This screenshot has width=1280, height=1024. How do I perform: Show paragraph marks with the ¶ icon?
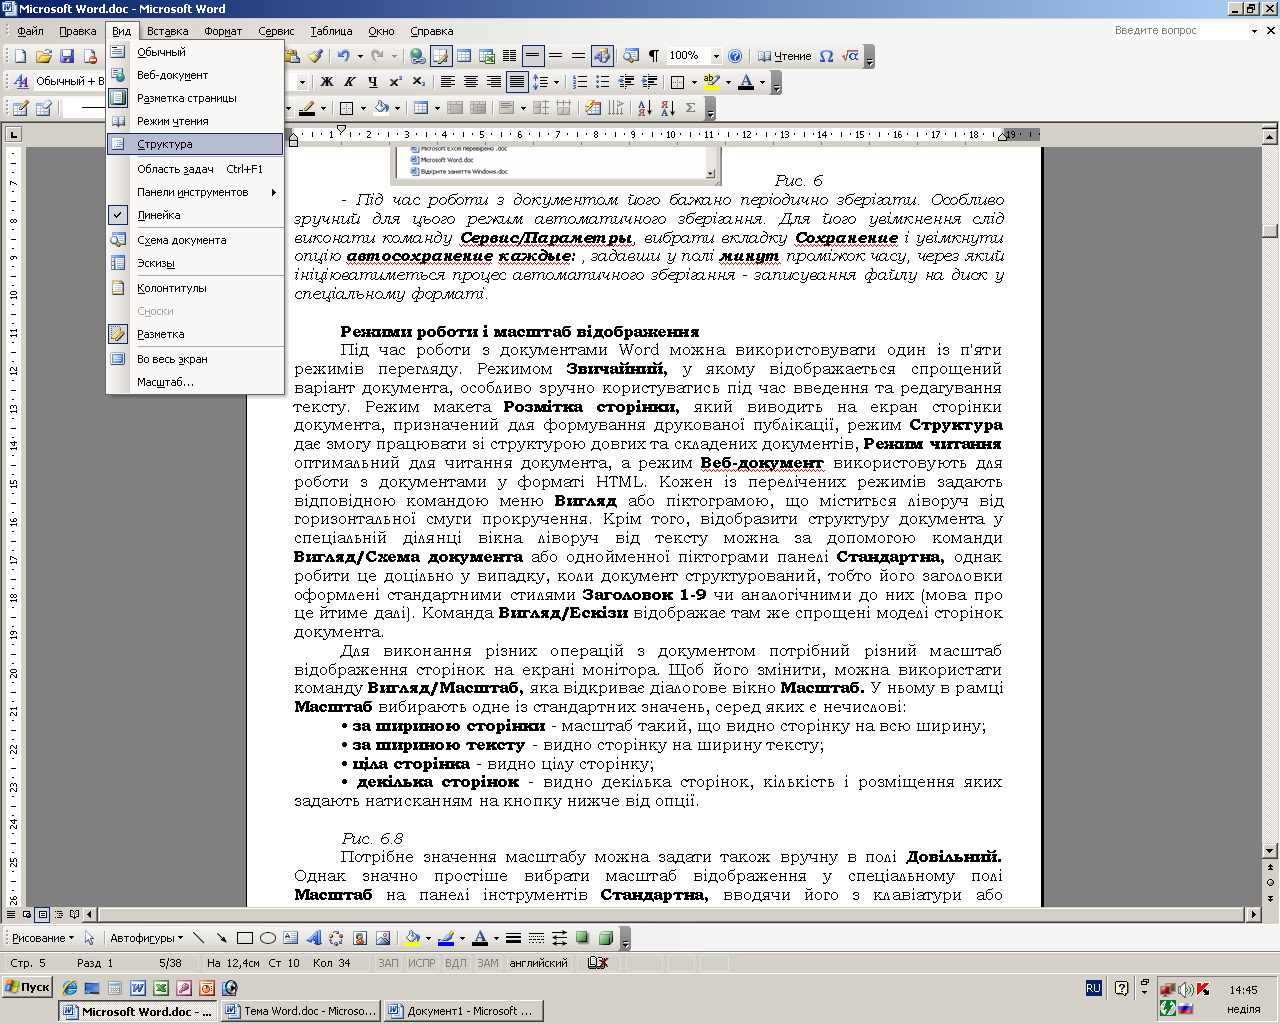(653, 56)
